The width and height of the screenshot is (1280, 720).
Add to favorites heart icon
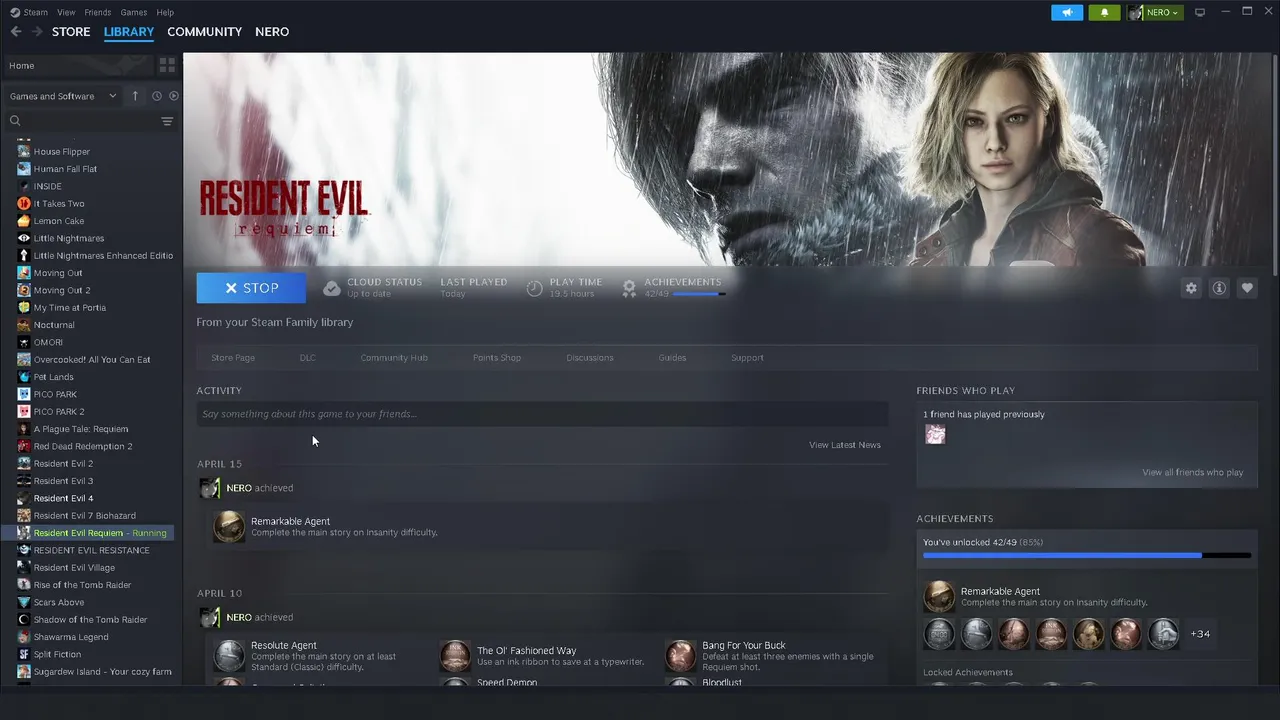point(1247,288)
